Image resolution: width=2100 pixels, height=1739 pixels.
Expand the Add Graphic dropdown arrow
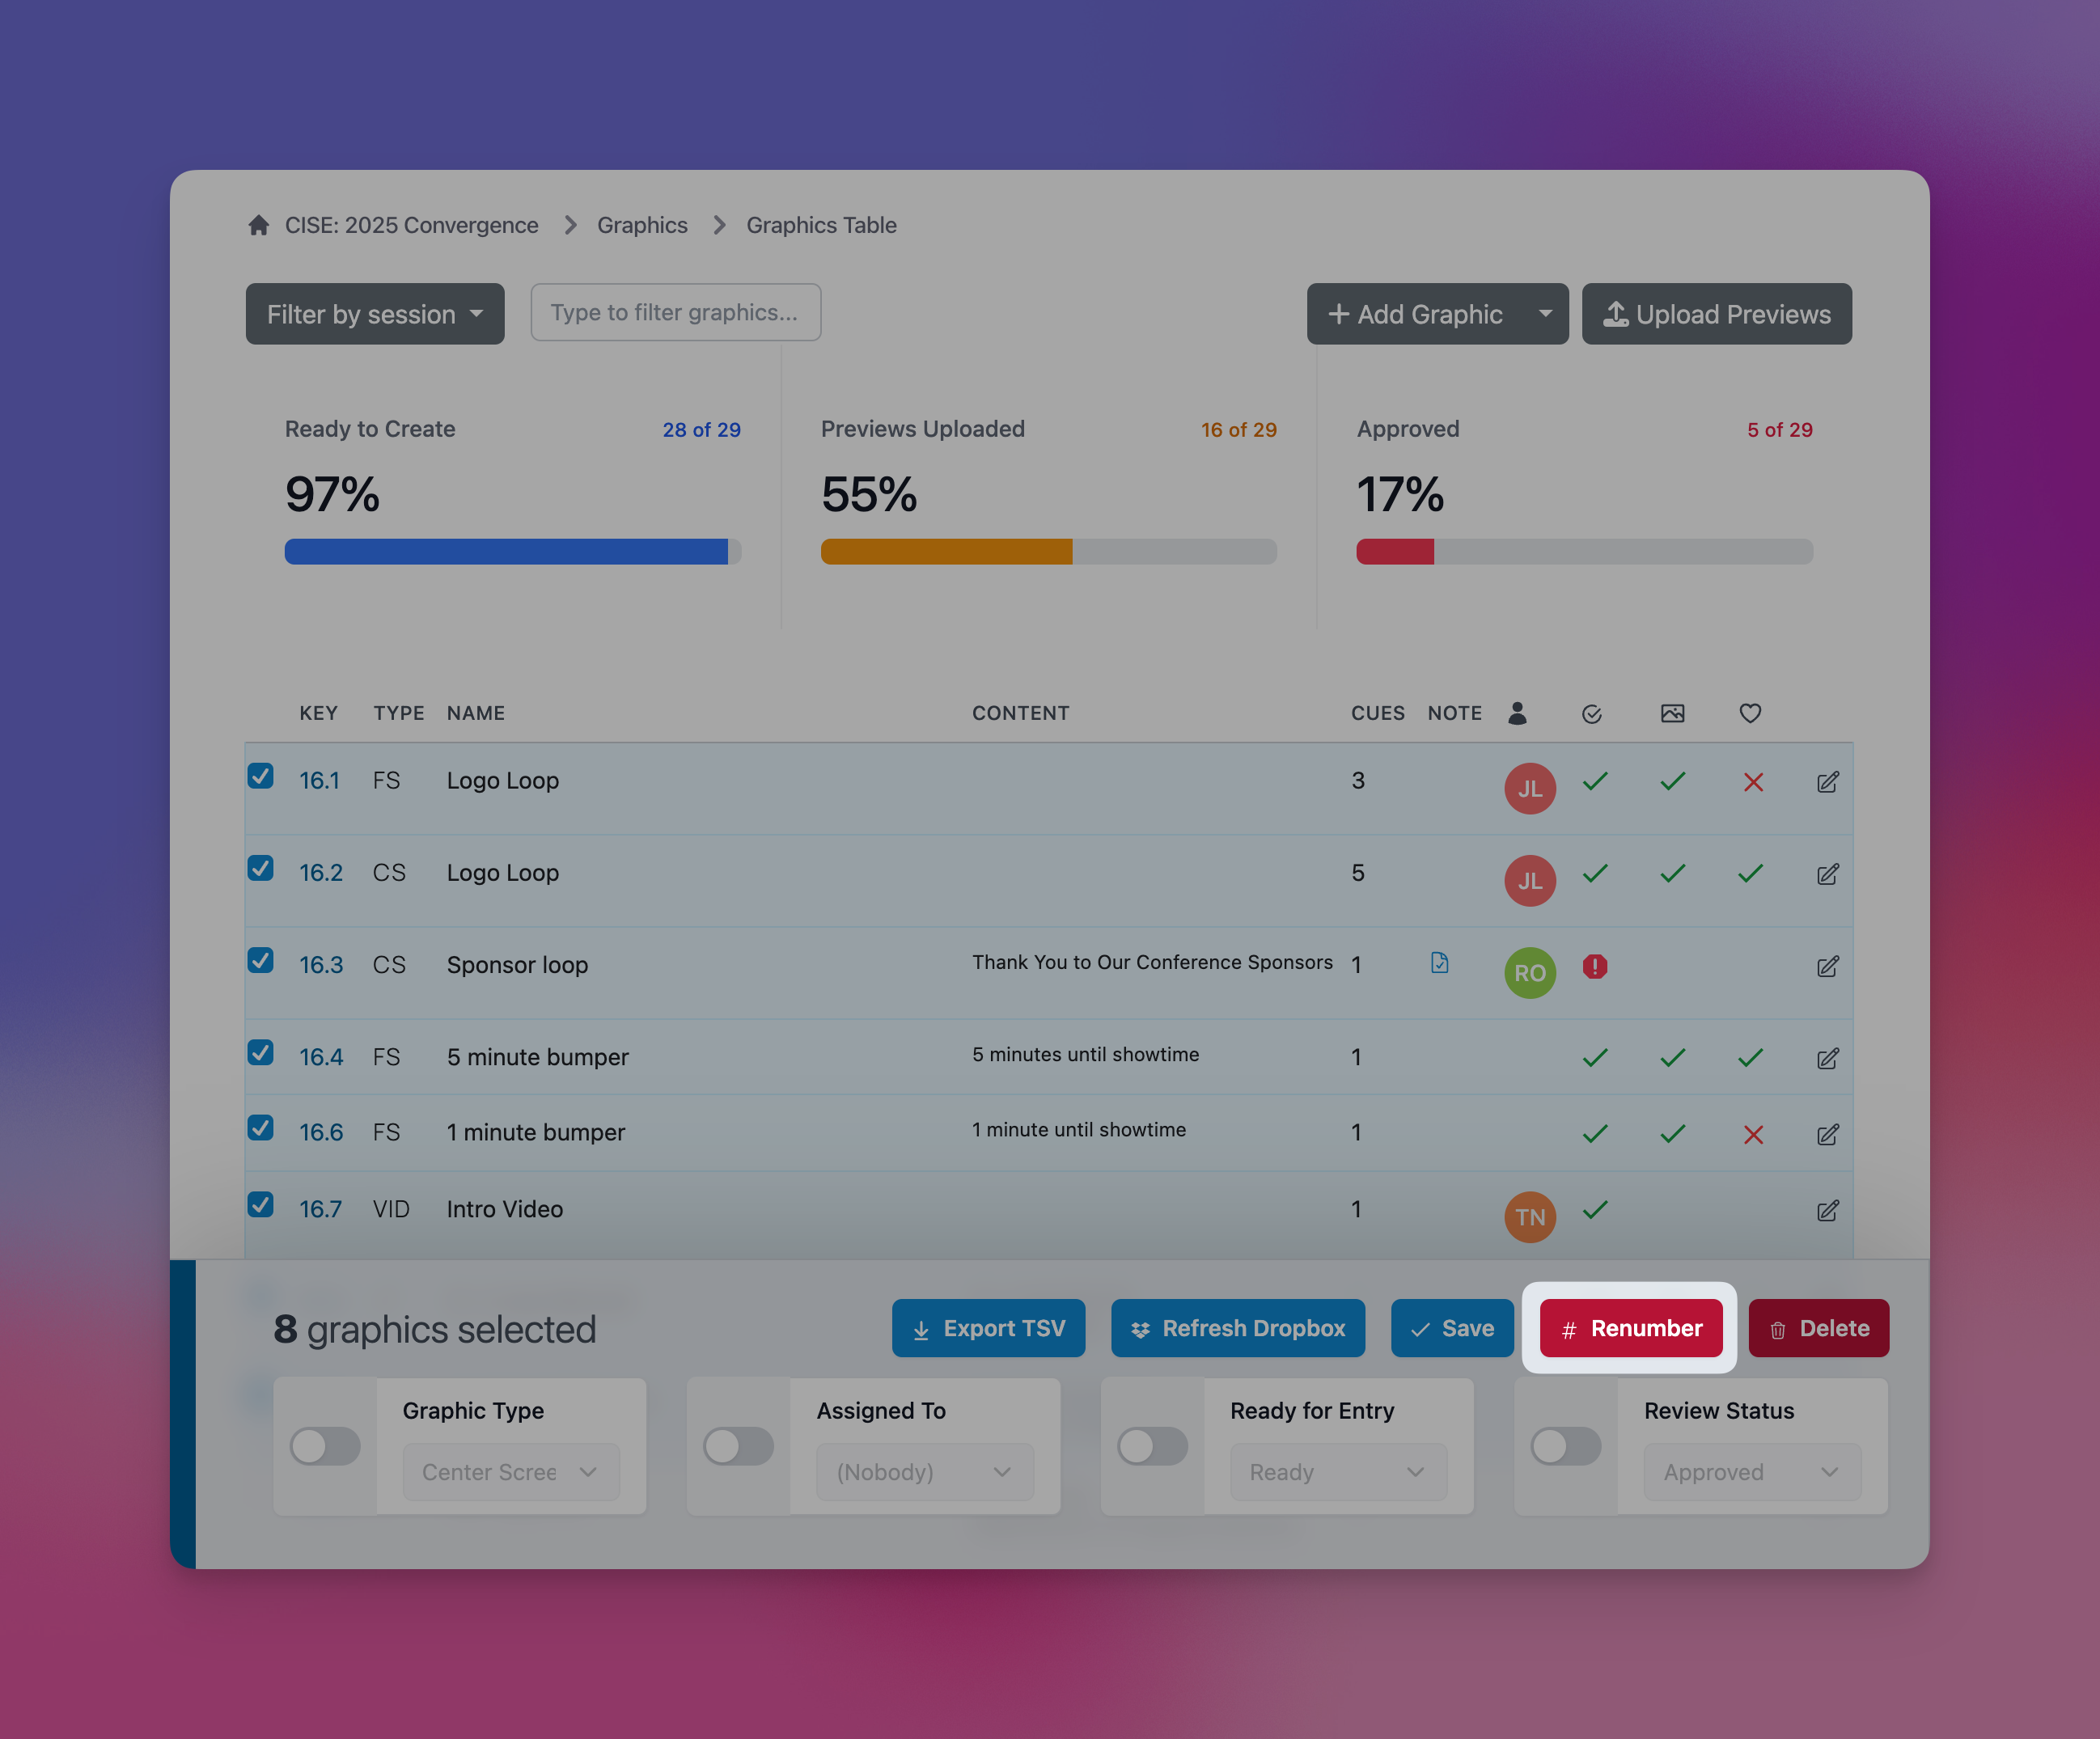coord(1545,314)
